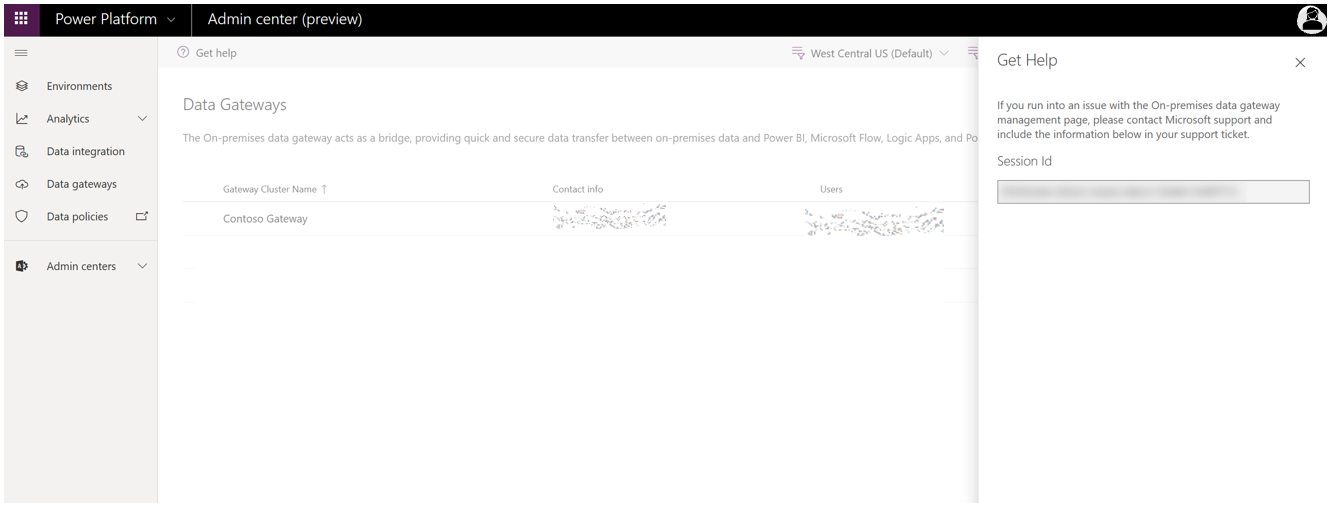Open the Contoso Gateway cluster row

point(265,219)
